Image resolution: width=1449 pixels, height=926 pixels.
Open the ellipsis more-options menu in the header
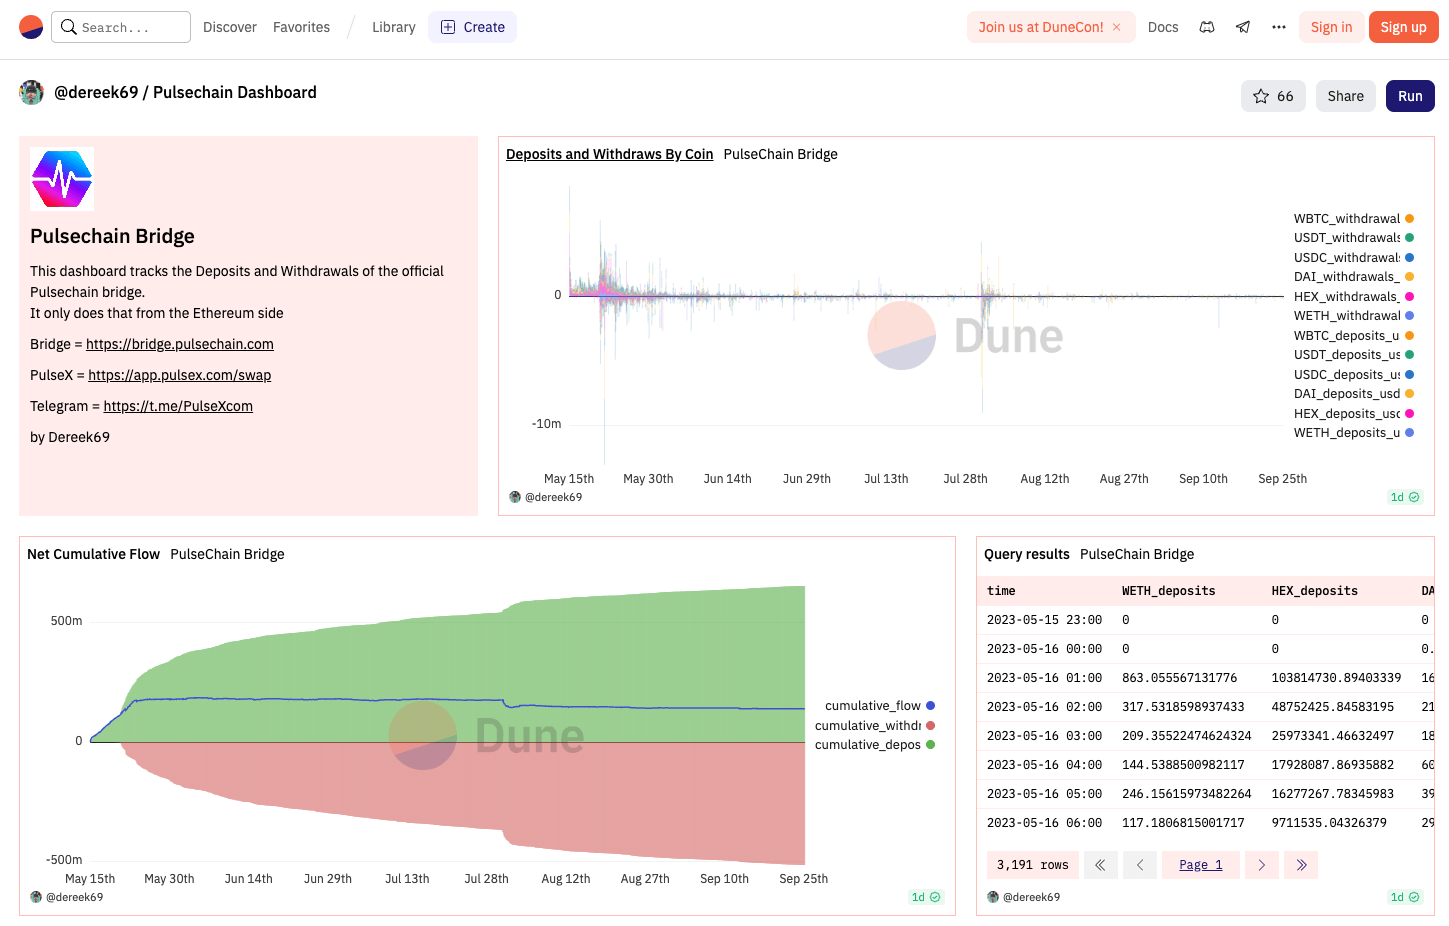point(1279,27)
